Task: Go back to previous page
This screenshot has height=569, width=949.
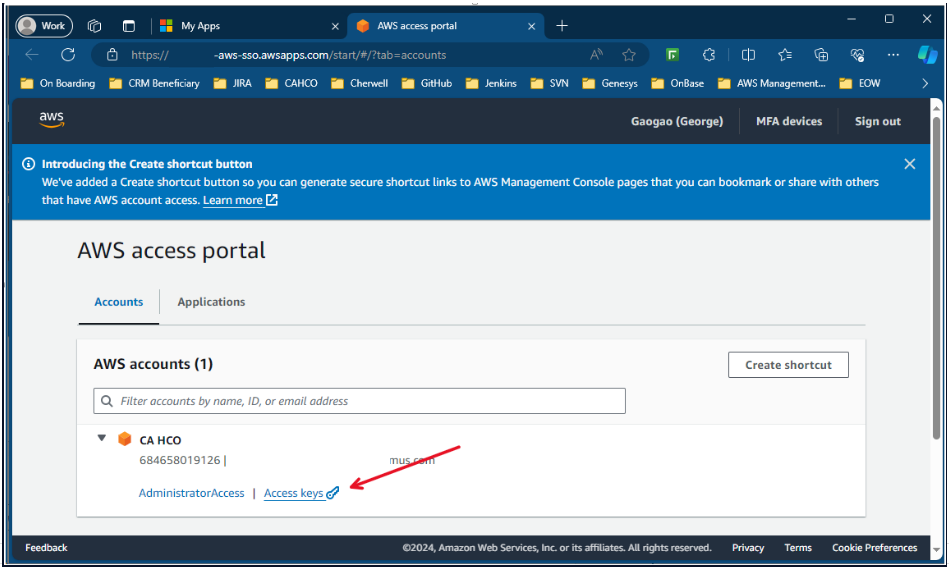Action: click(32, 55)
